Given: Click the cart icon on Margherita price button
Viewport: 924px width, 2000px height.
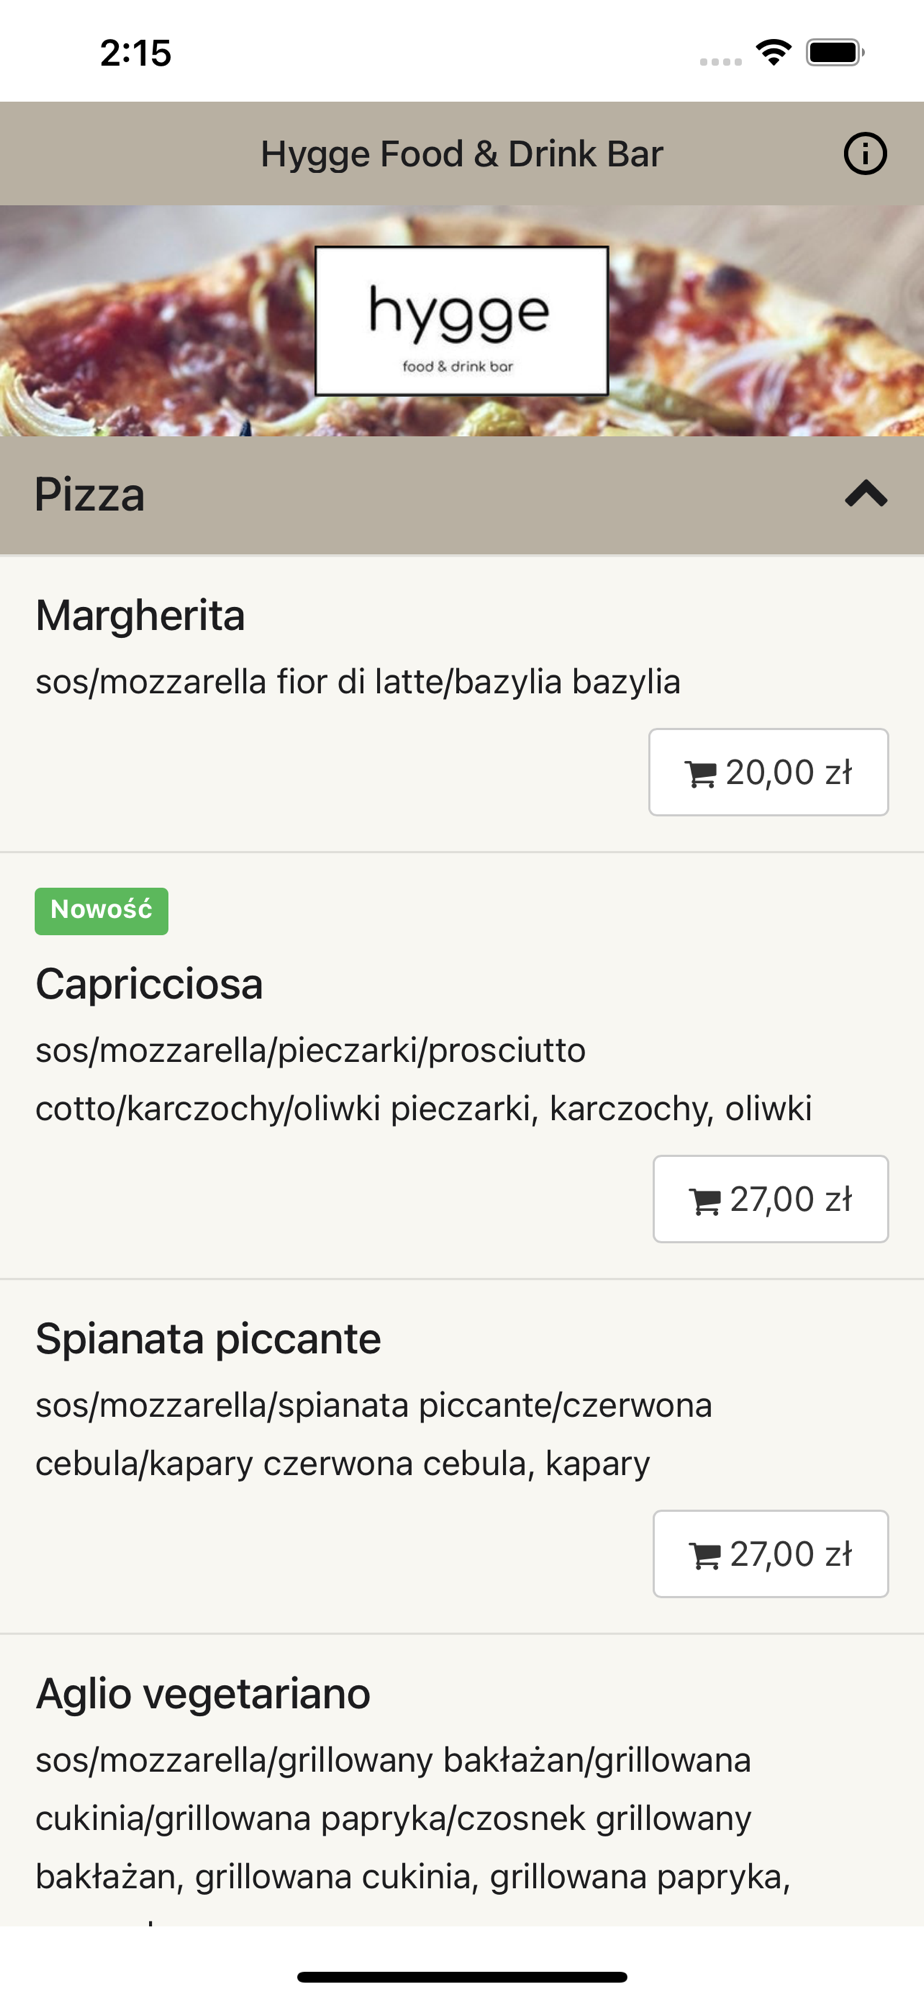Looking at the screenshot, I should coord(701,774).
